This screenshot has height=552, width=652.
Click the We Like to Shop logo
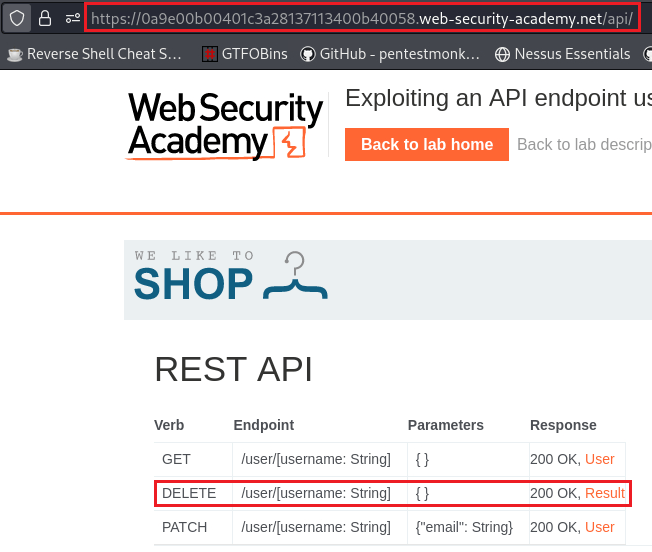(231, 275)
